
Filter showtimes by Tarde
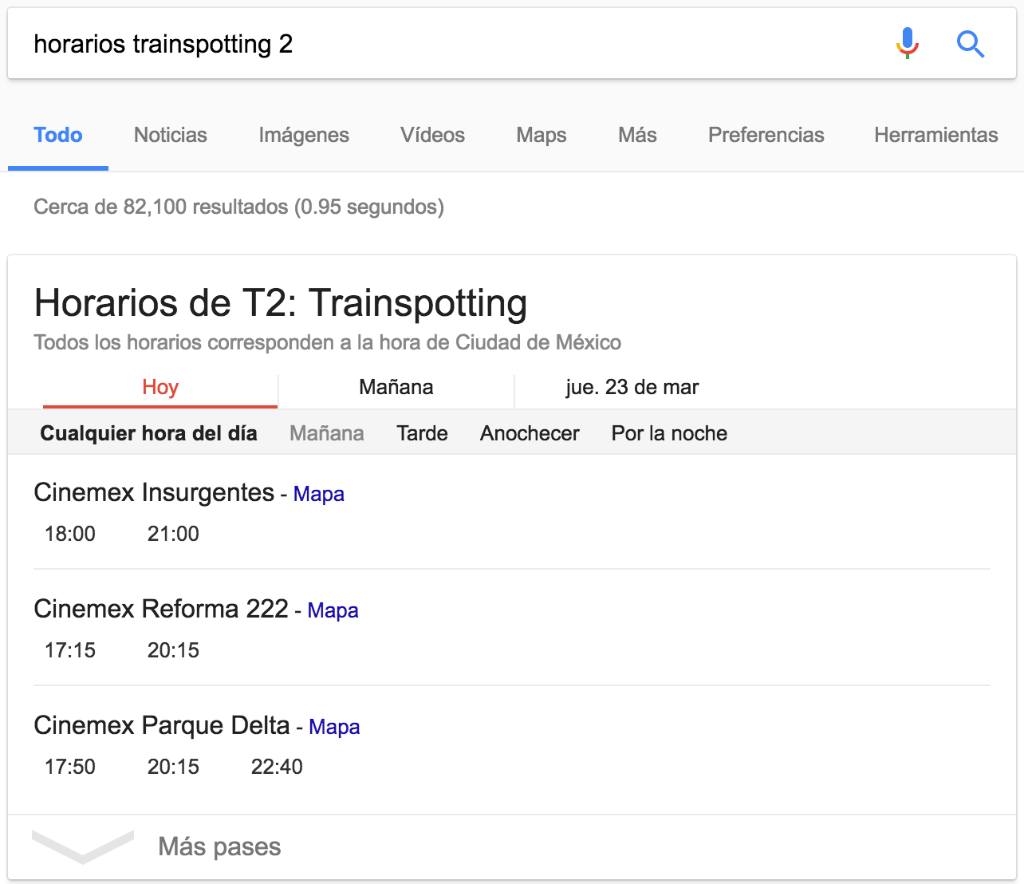pos(422,433)
